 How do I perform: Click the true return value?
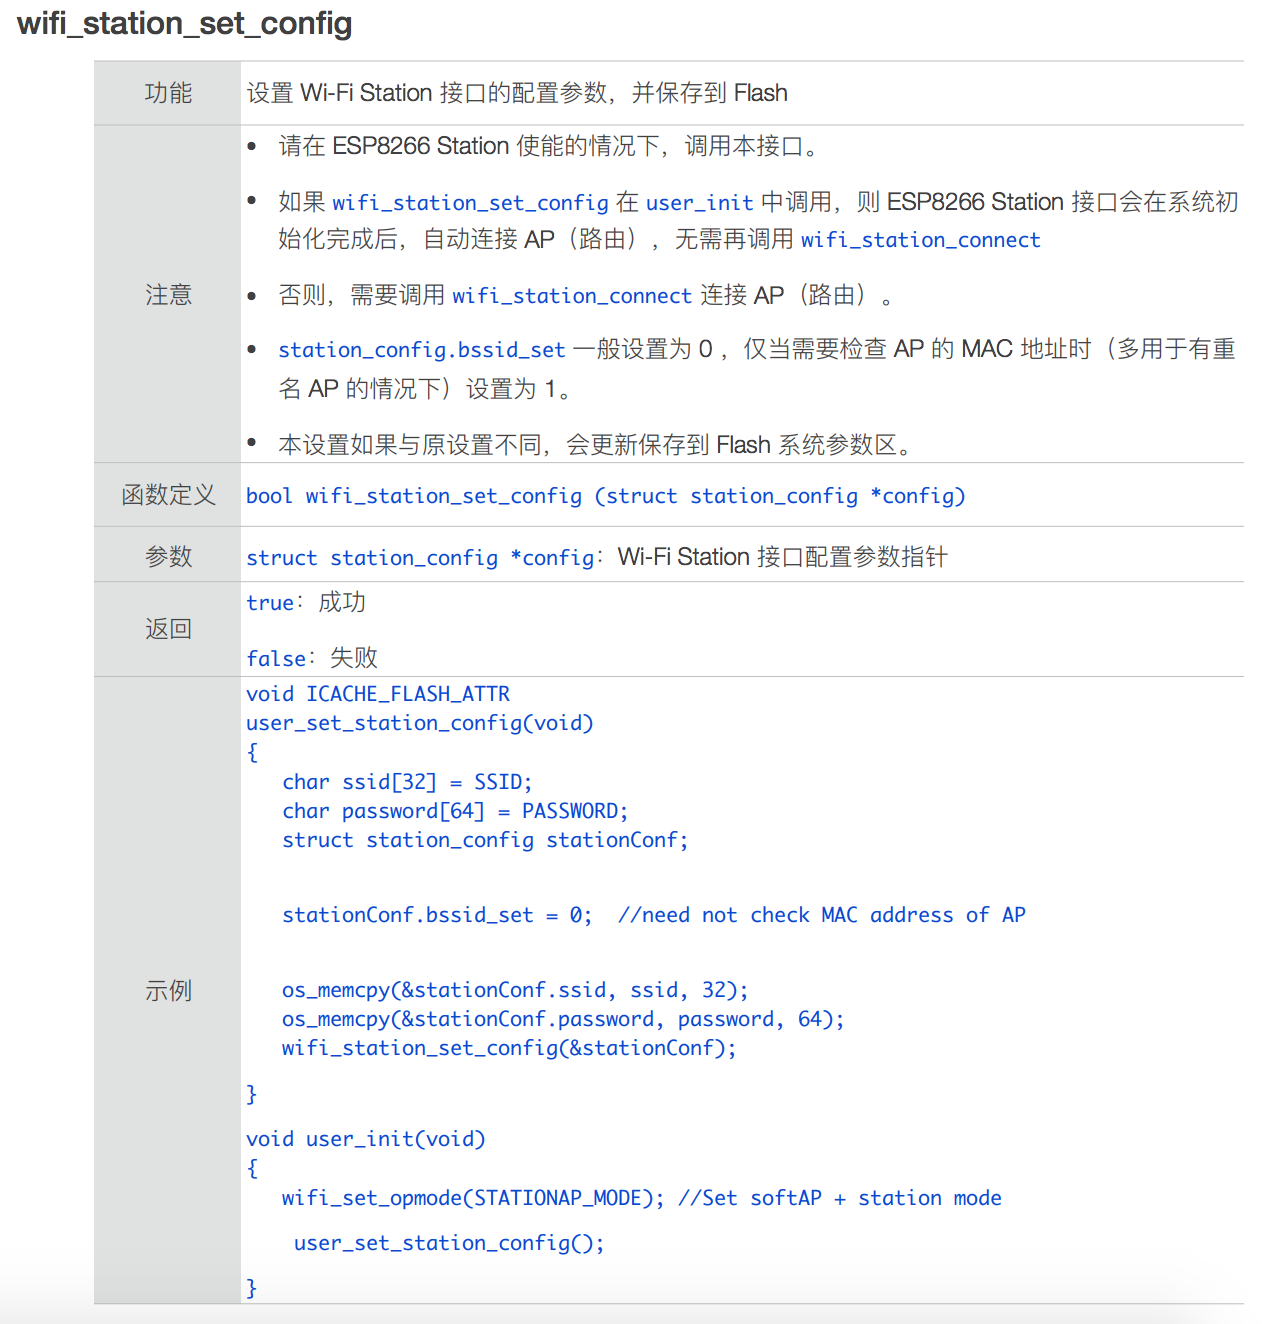click(270, 603)
